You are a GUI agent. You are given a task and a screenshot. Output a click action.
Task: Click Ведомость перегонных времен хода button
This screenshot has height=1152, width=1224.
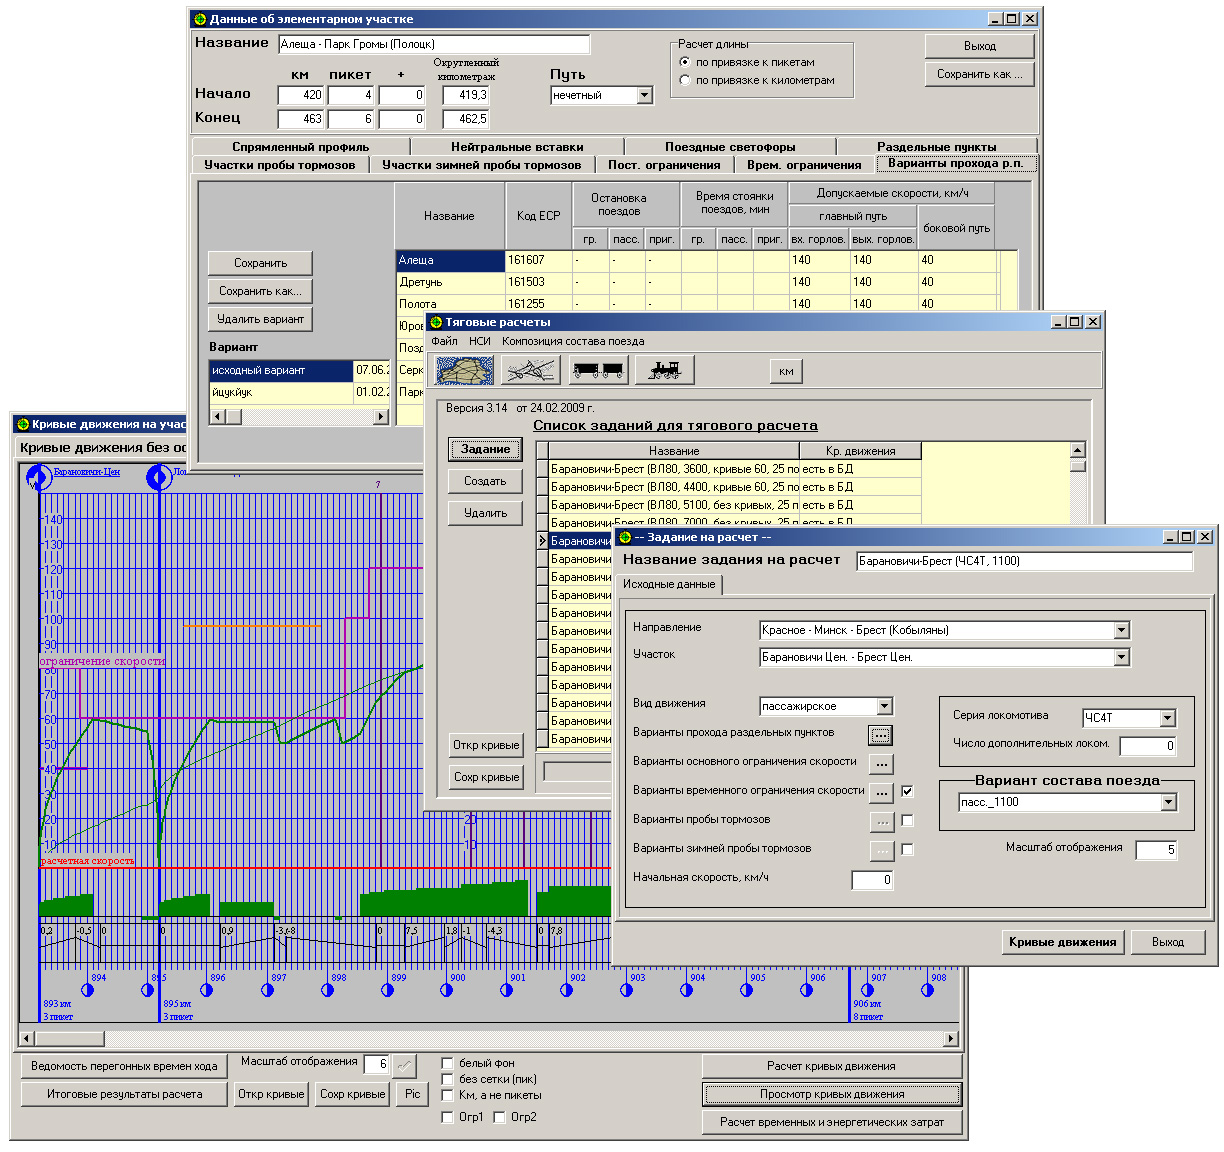point(124,1066)
